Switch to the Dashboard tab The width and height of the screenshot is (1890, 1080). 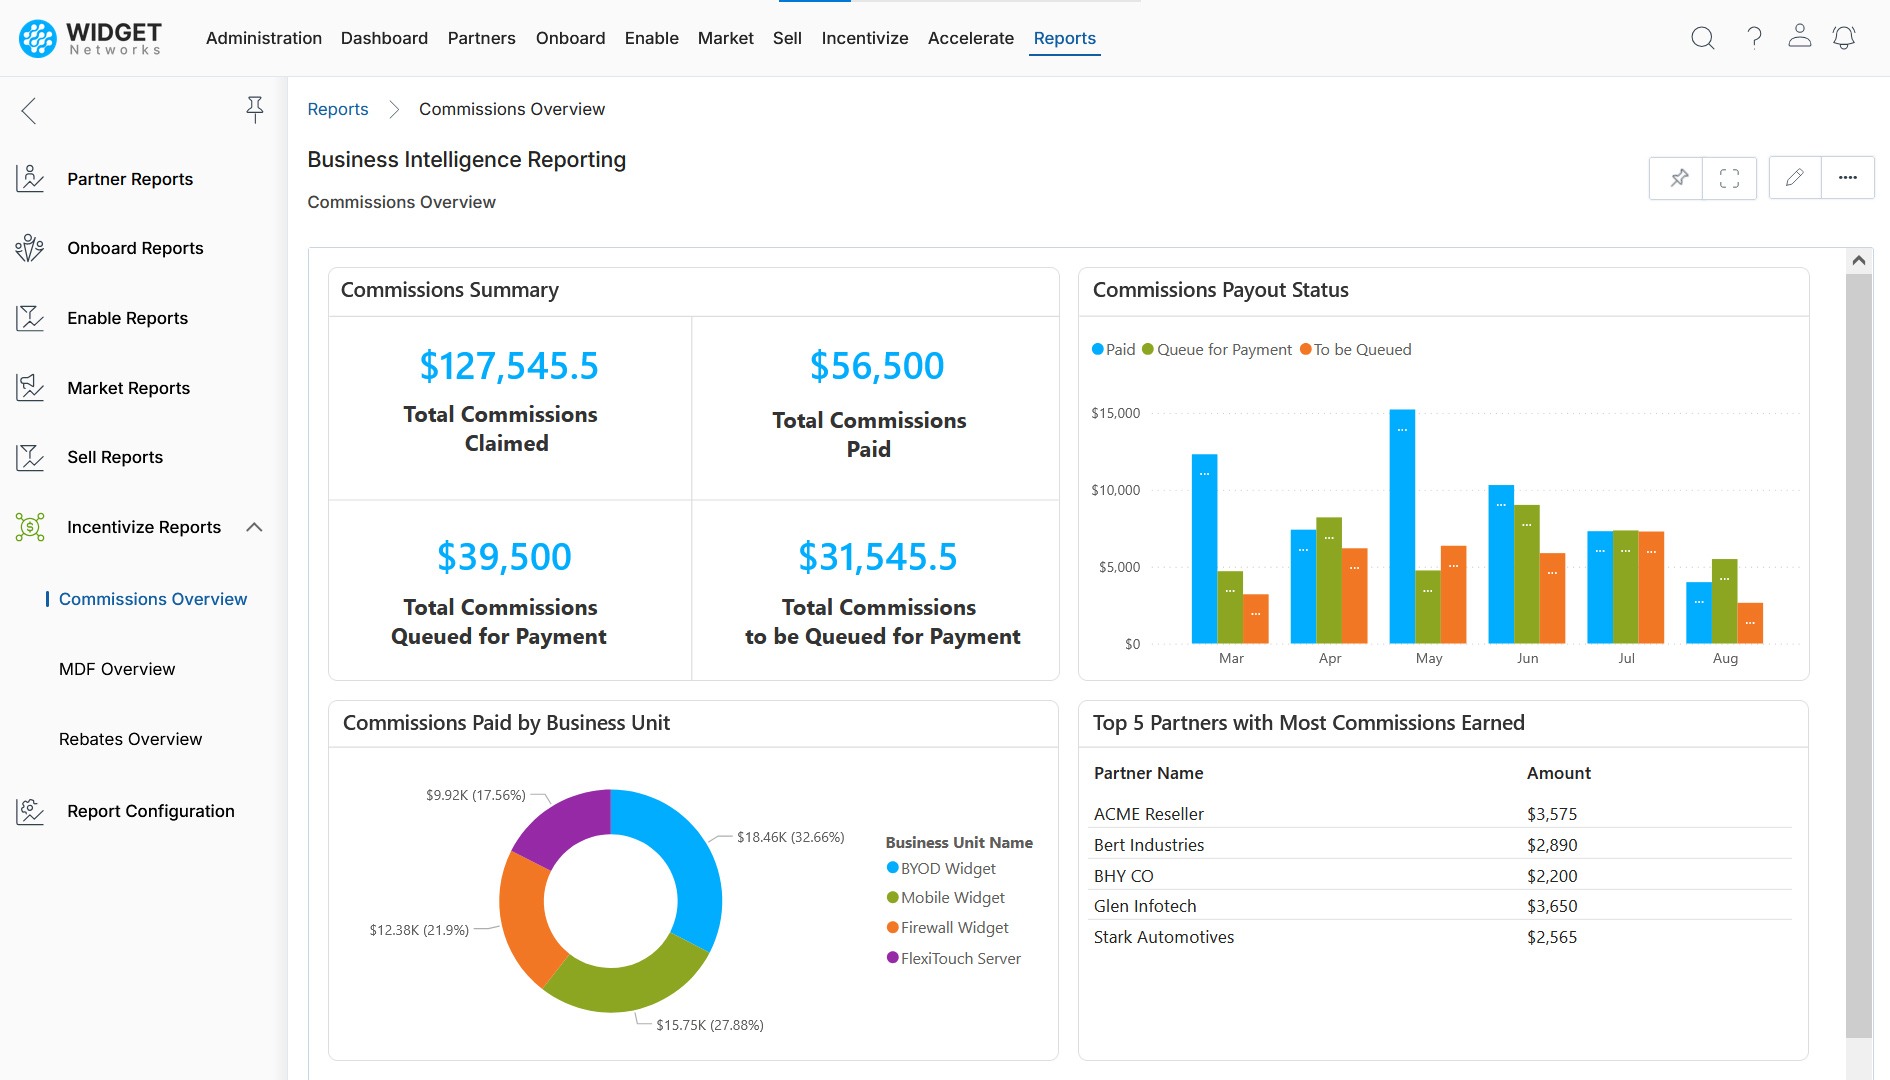coord(384,38)
